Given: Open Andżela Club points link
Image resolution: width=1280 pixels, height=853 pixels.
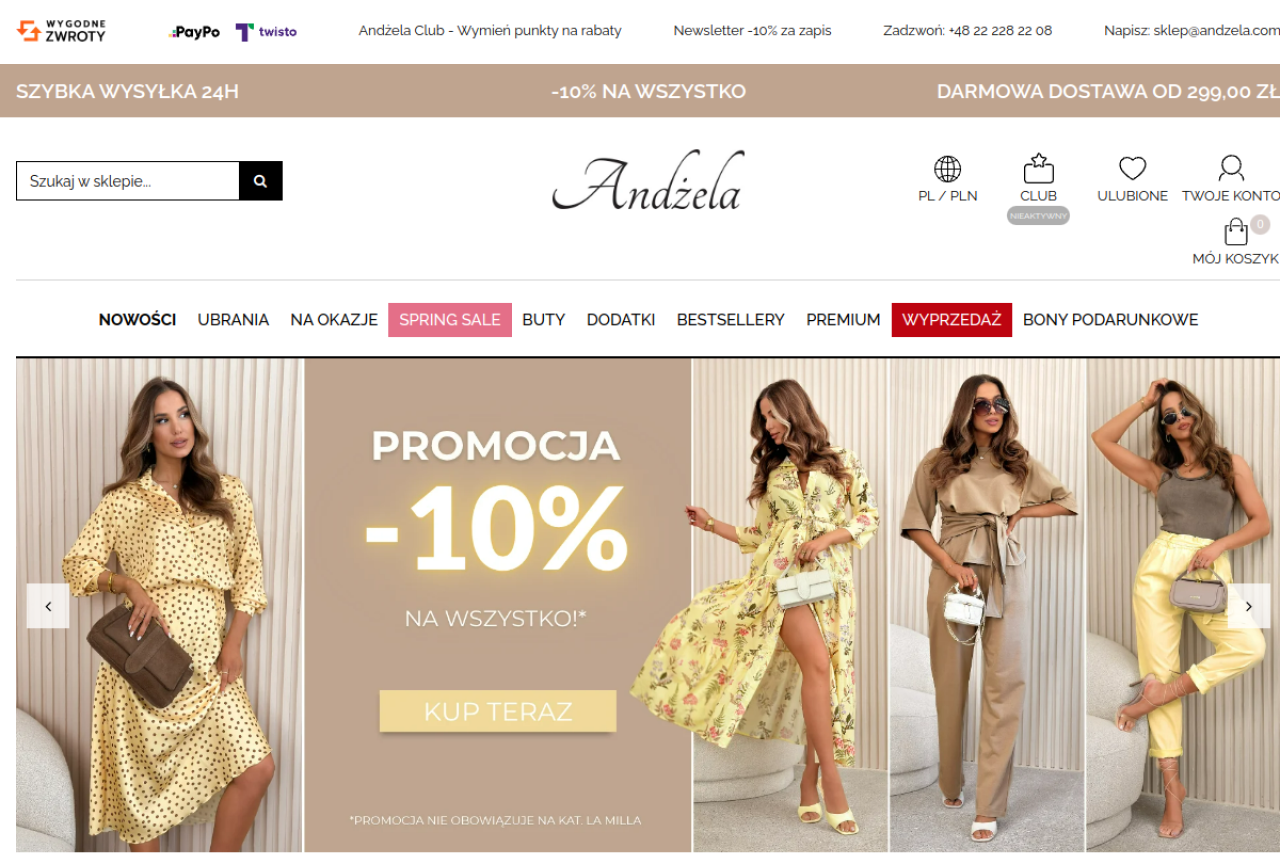Looking at the screenshot, I should [x=490, y=31].
